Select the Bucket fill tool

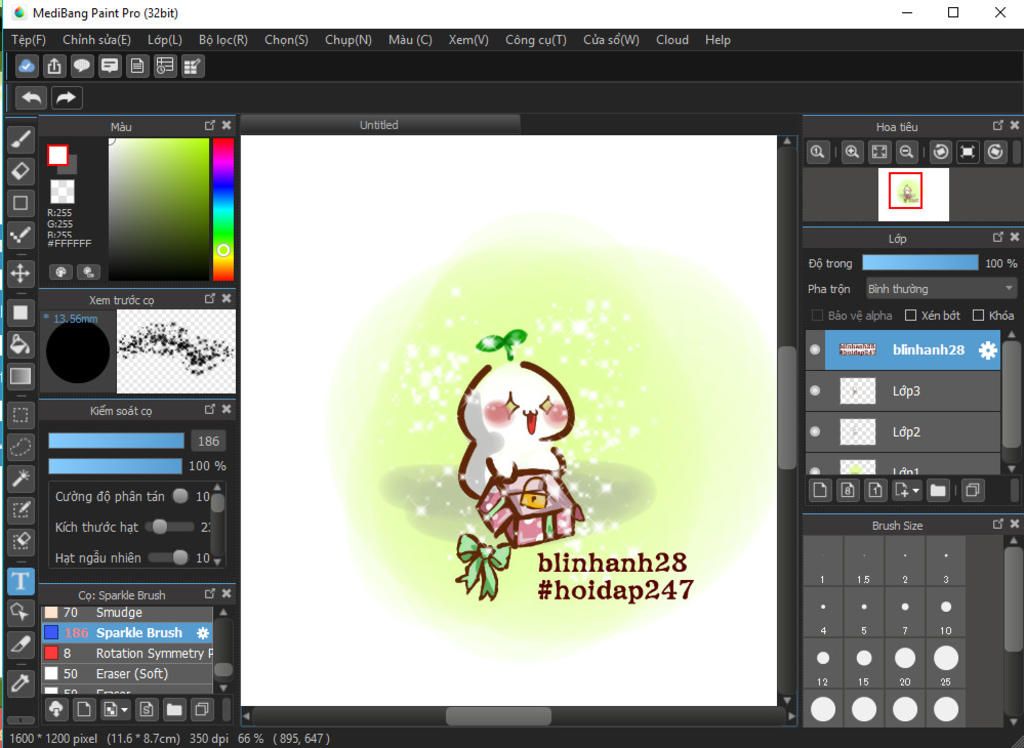click(x=20, y=344)
